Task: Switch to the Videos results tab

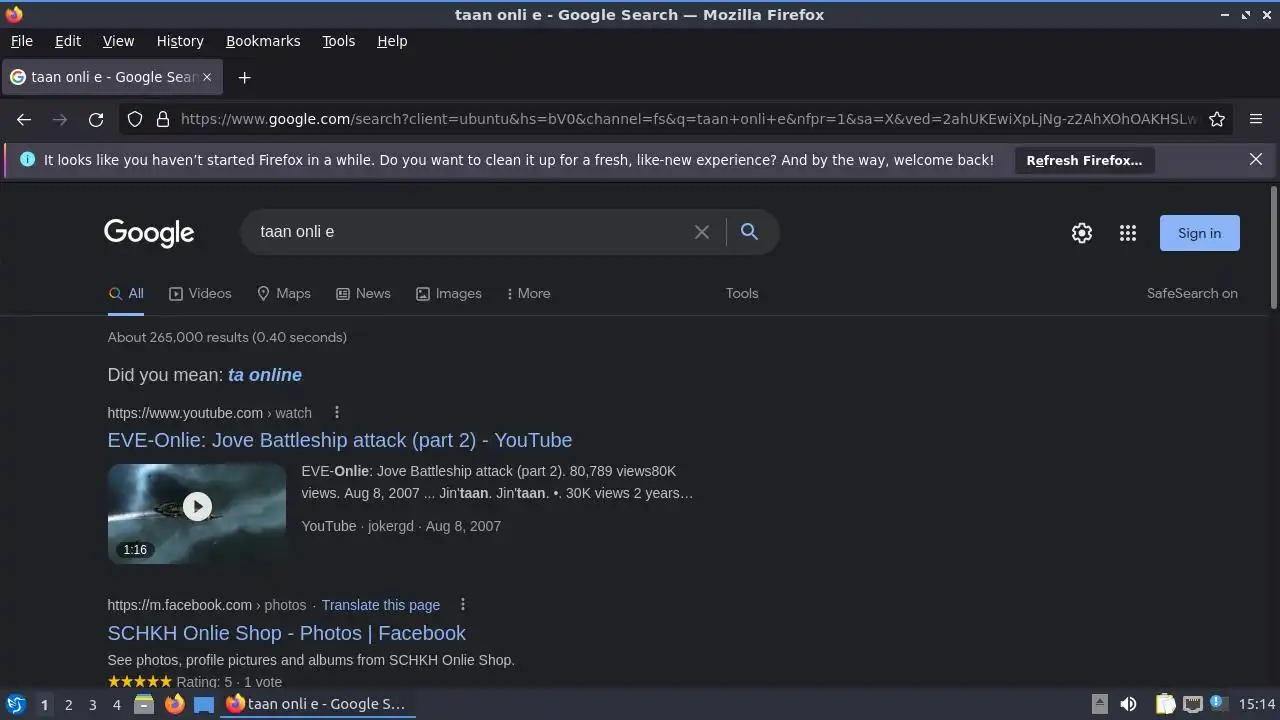Action: pyautogui.click(x=200, y=293)
